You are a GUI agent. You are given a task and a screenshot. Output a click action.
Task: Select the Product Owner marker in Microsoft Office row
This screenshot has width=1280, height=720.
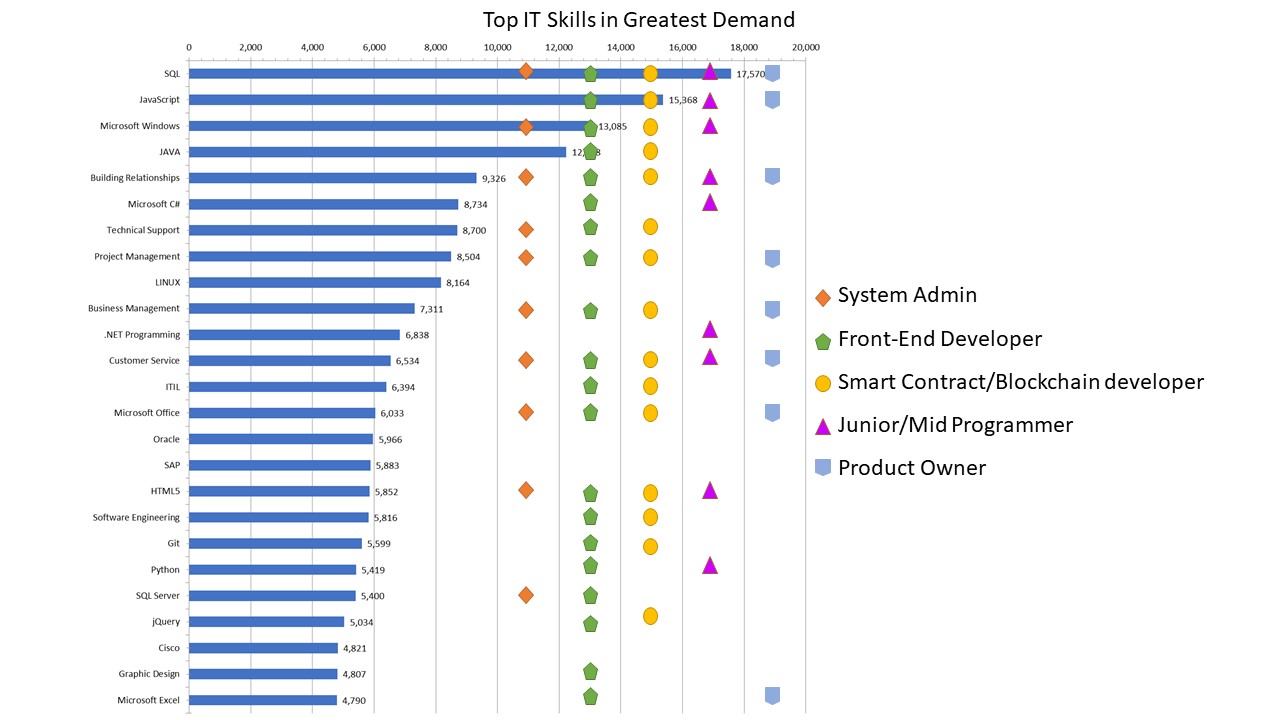point(772,412)
